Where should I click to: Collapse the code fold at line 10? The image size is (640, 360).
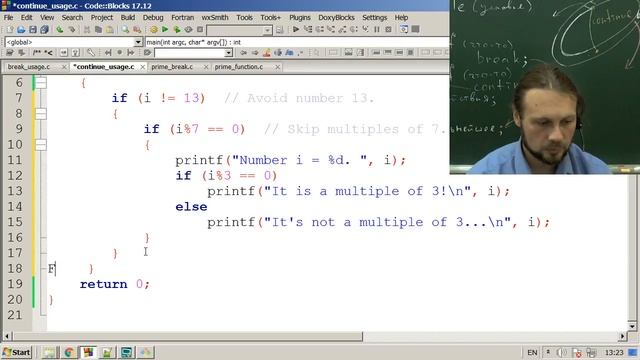point(41,145)
